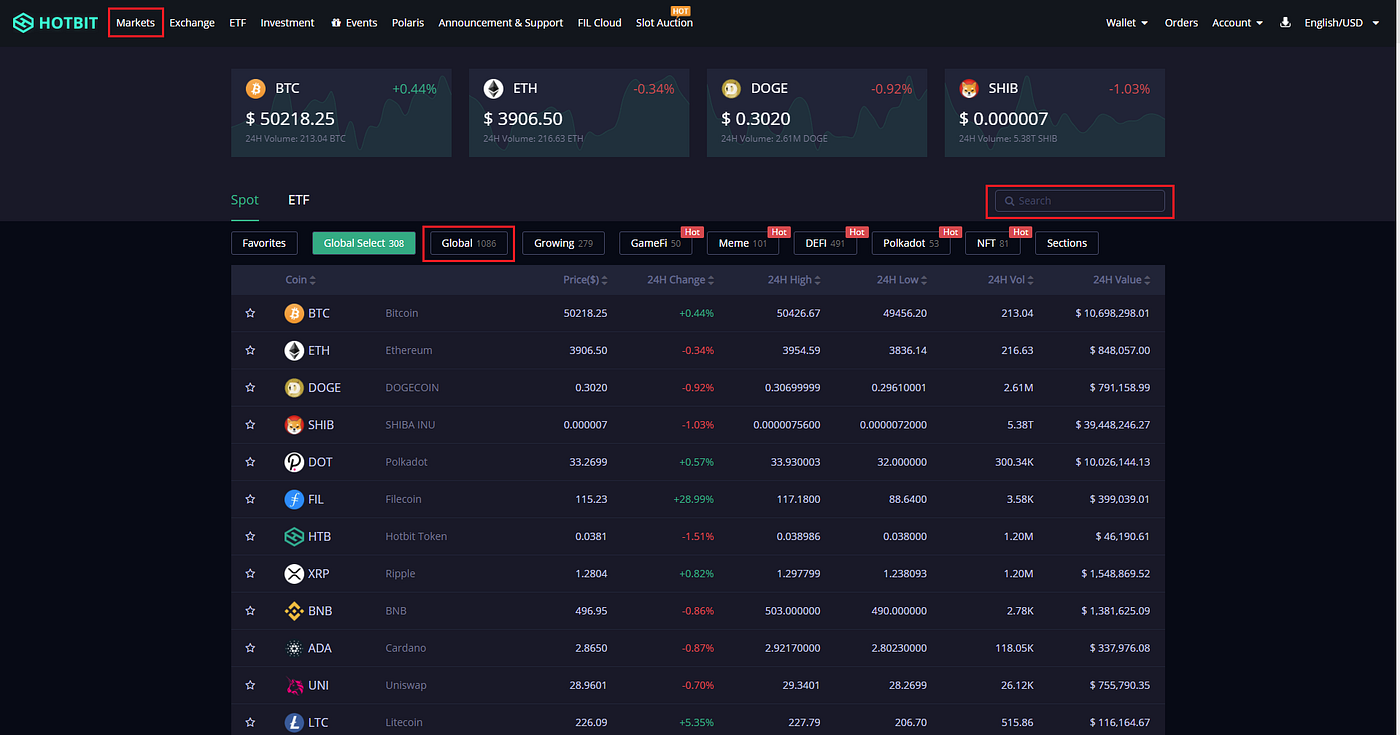This screenshot has width=1400, height=735.
Task: Click the Ethereum icon in ETH row
Action: 294,350
